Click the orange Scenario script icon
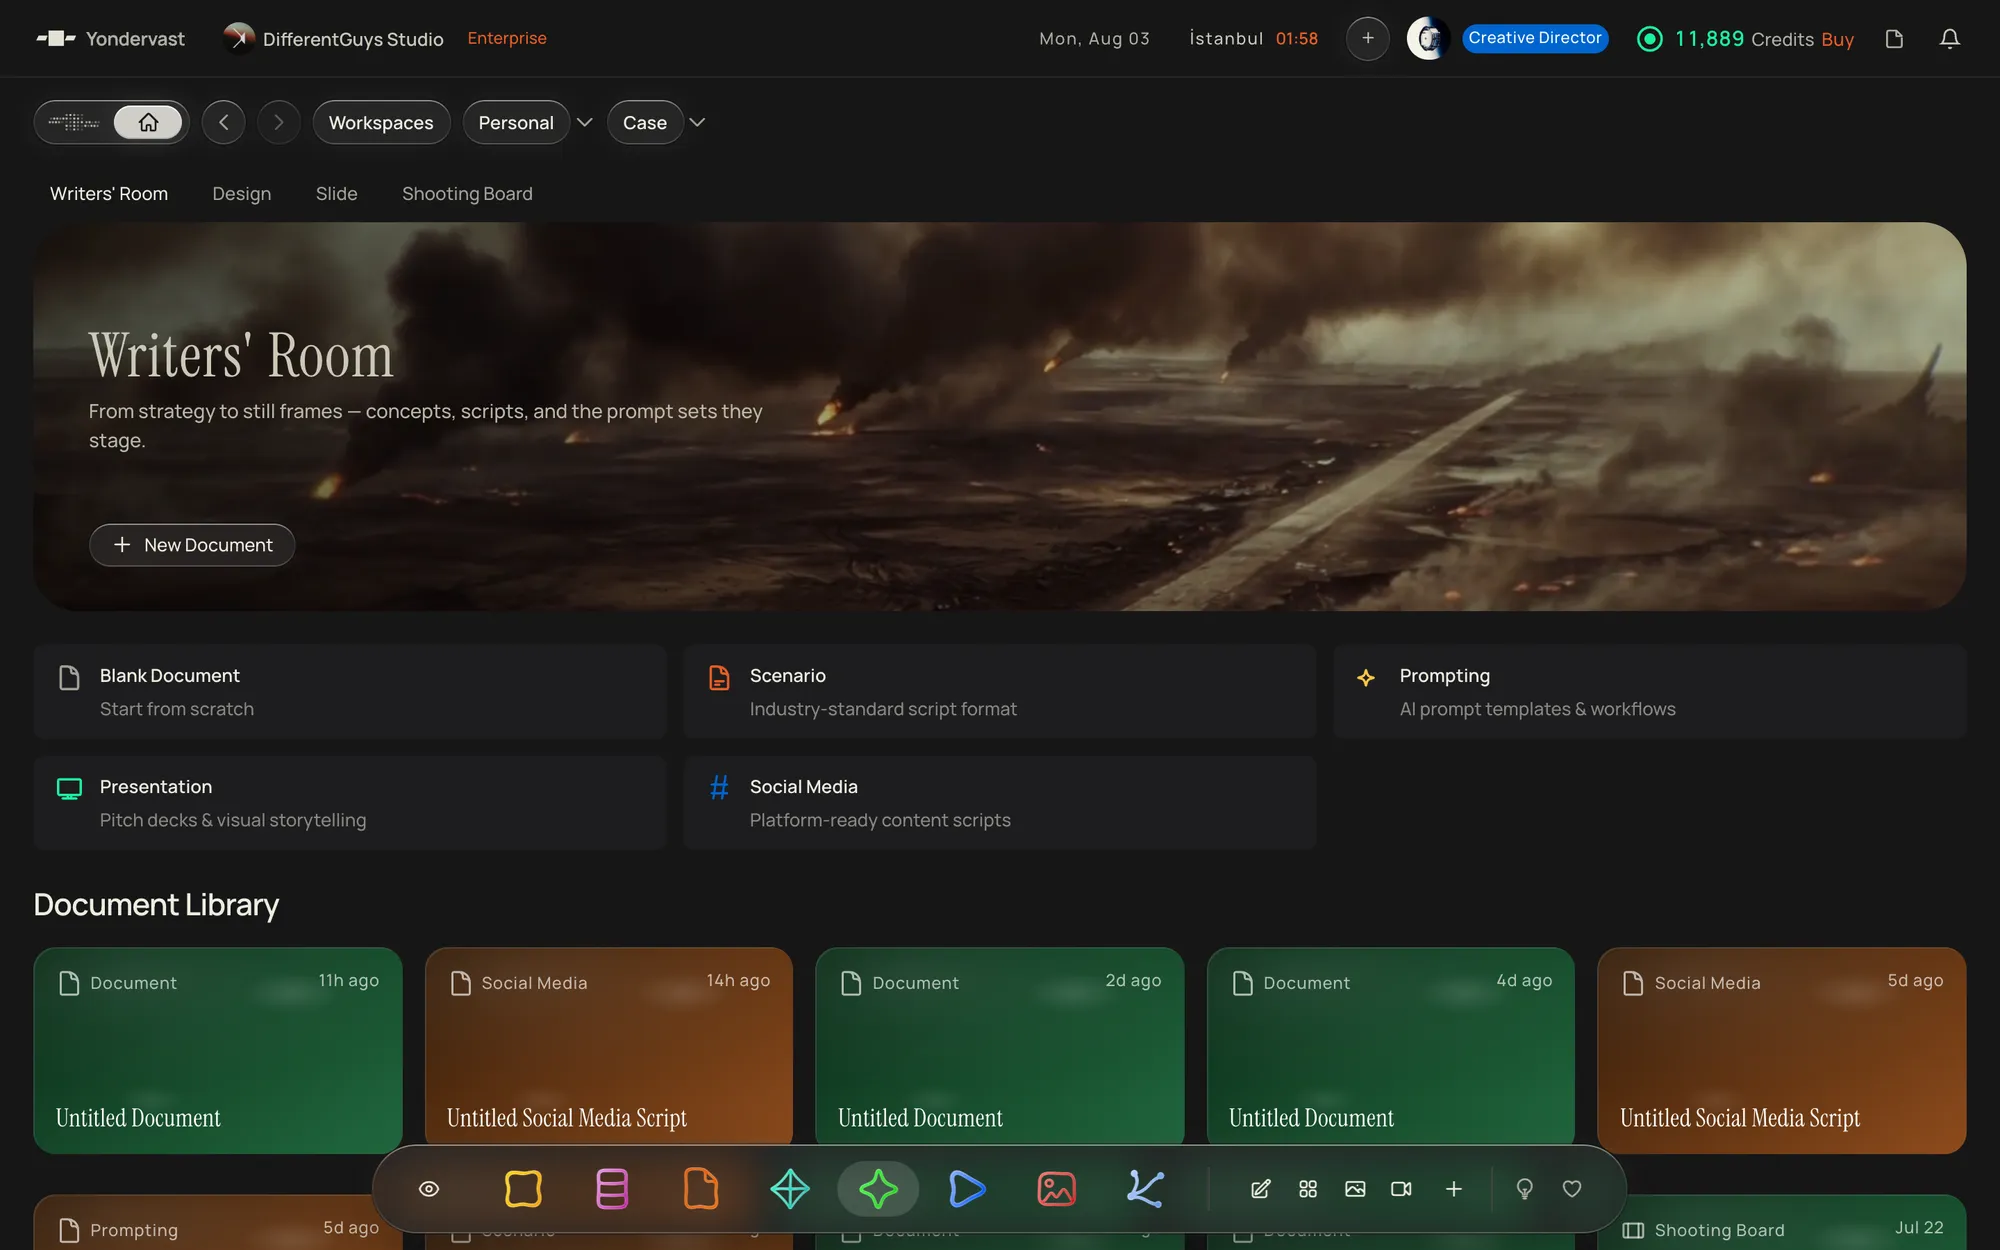The width and height of the screenshot is (2000, 1250). coord(719,677)
